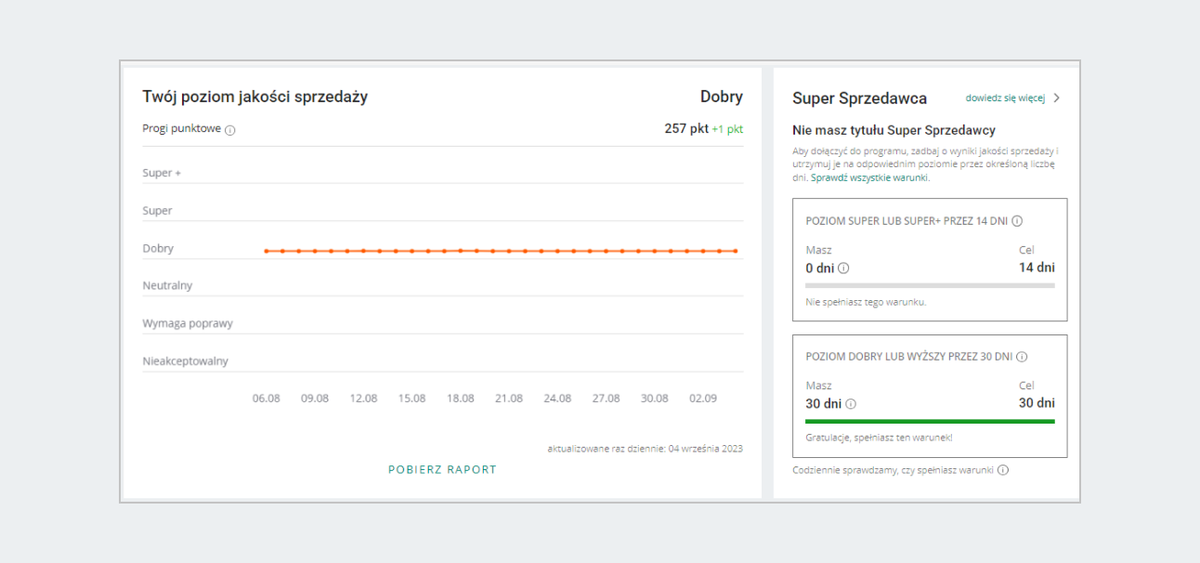Click the 30 dni goal value under Cel
Viewport: 1200px width, 563px height.
coord(1037,403)
